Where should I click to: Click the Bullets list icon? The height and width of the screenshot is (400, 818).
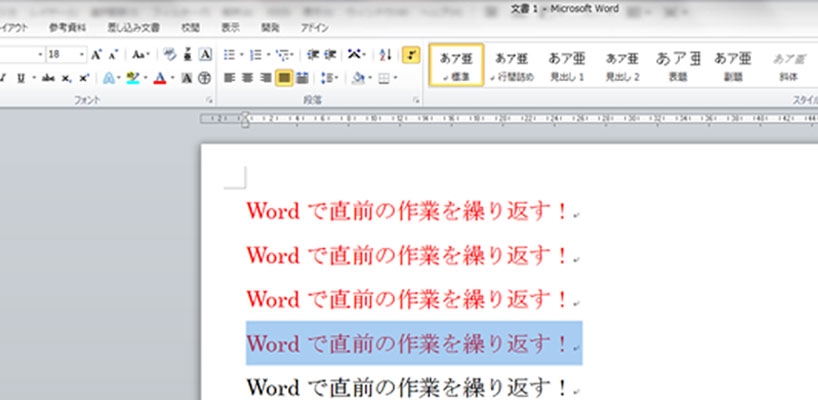tap(230, 54)
